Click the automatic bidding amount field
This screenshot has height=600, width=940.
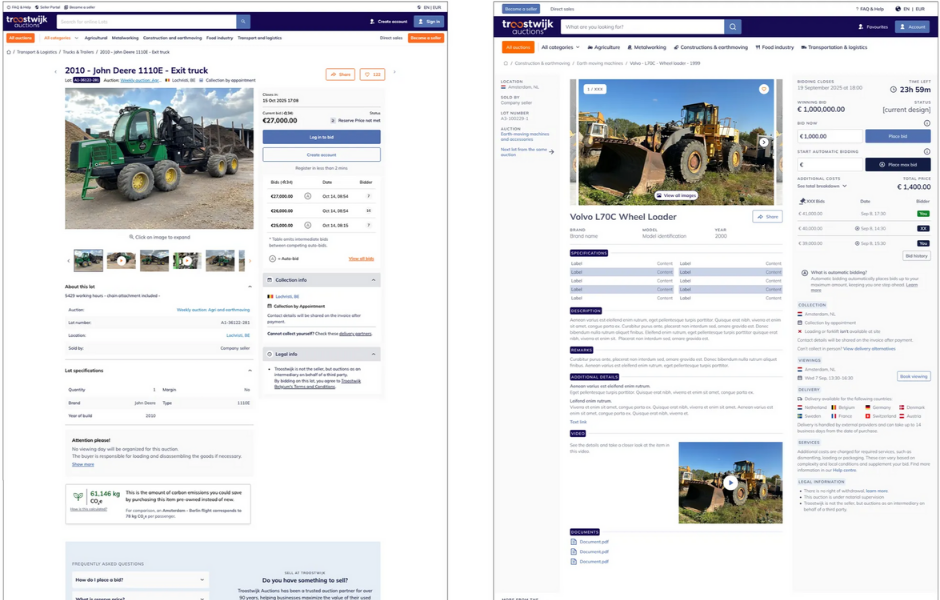pyautogui.click(x=829, y=164)
